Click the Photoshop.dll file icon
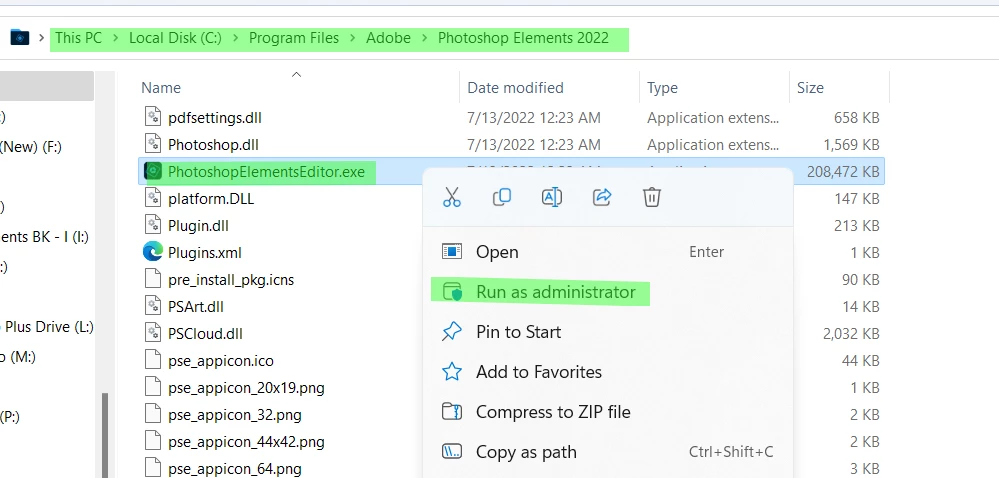The image size is (999, 478). click(153, 144)
